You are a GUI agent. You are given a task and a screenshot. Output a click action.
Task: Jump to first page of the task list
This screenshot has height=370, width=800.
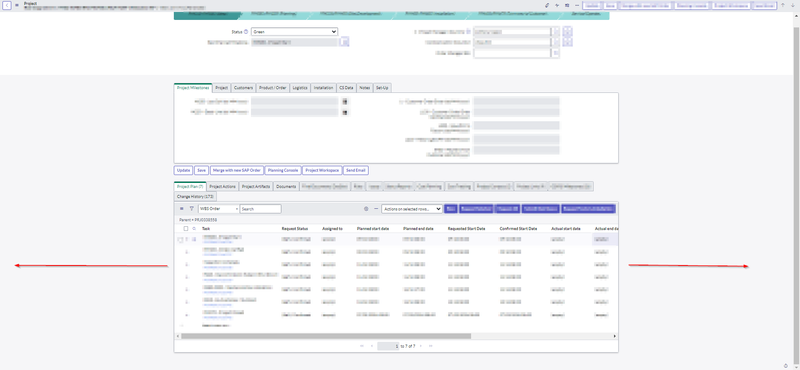click(x=362, y=346)
